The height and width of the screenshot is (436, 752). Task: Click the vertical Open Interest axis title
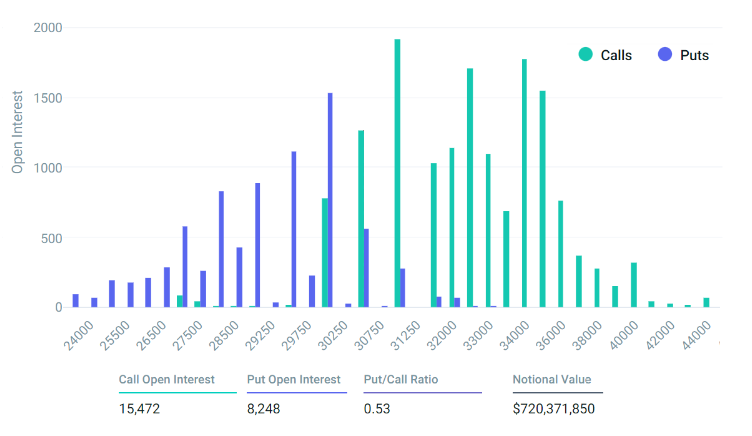coord(17,130)
